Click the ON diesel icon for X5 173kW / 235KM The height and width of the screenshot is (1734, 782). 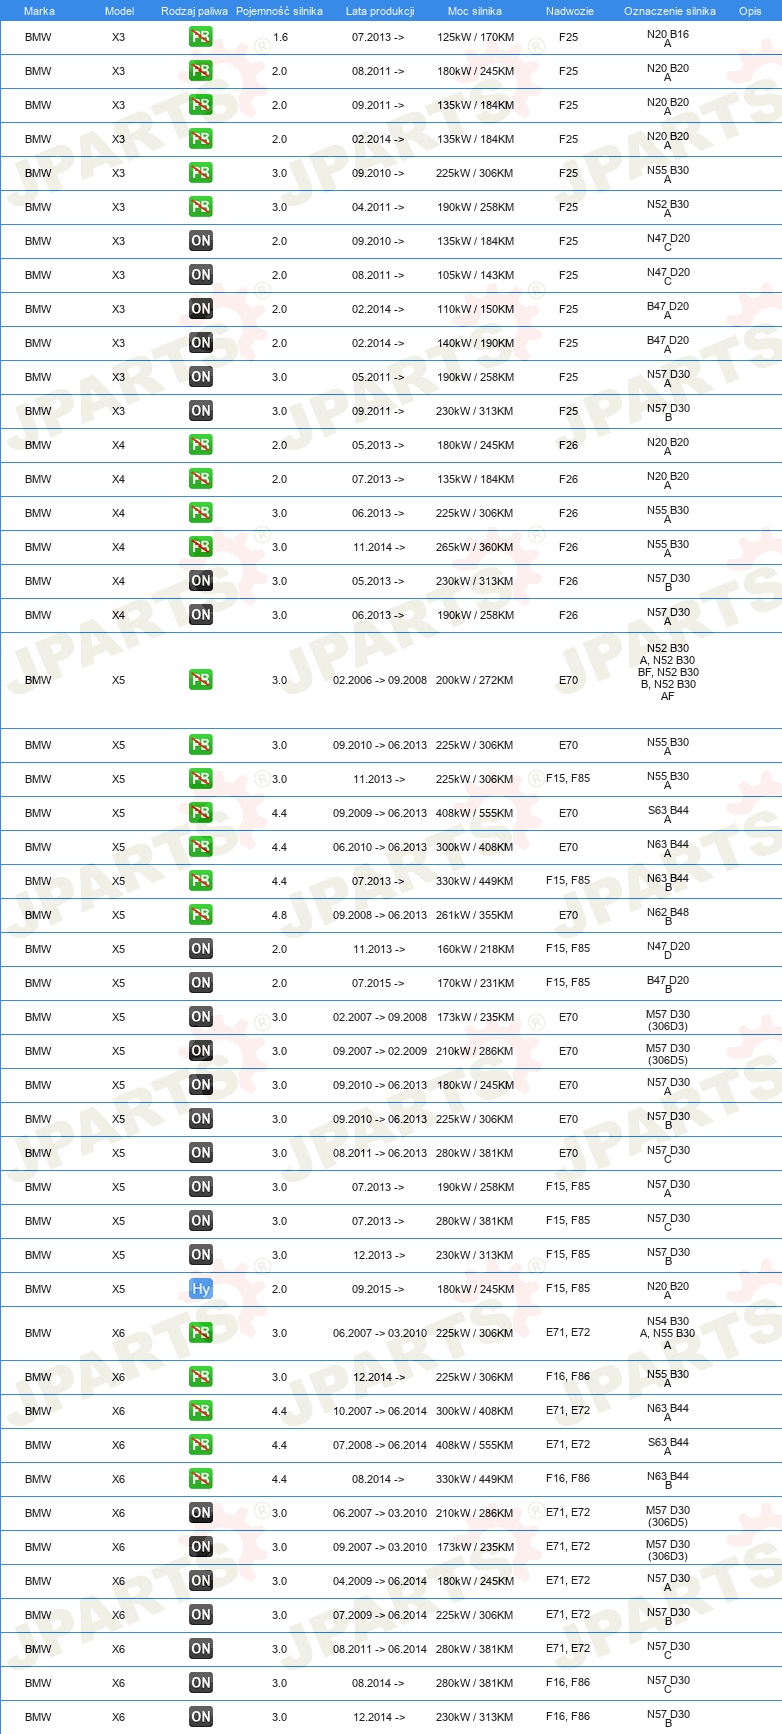[201, 1017]
